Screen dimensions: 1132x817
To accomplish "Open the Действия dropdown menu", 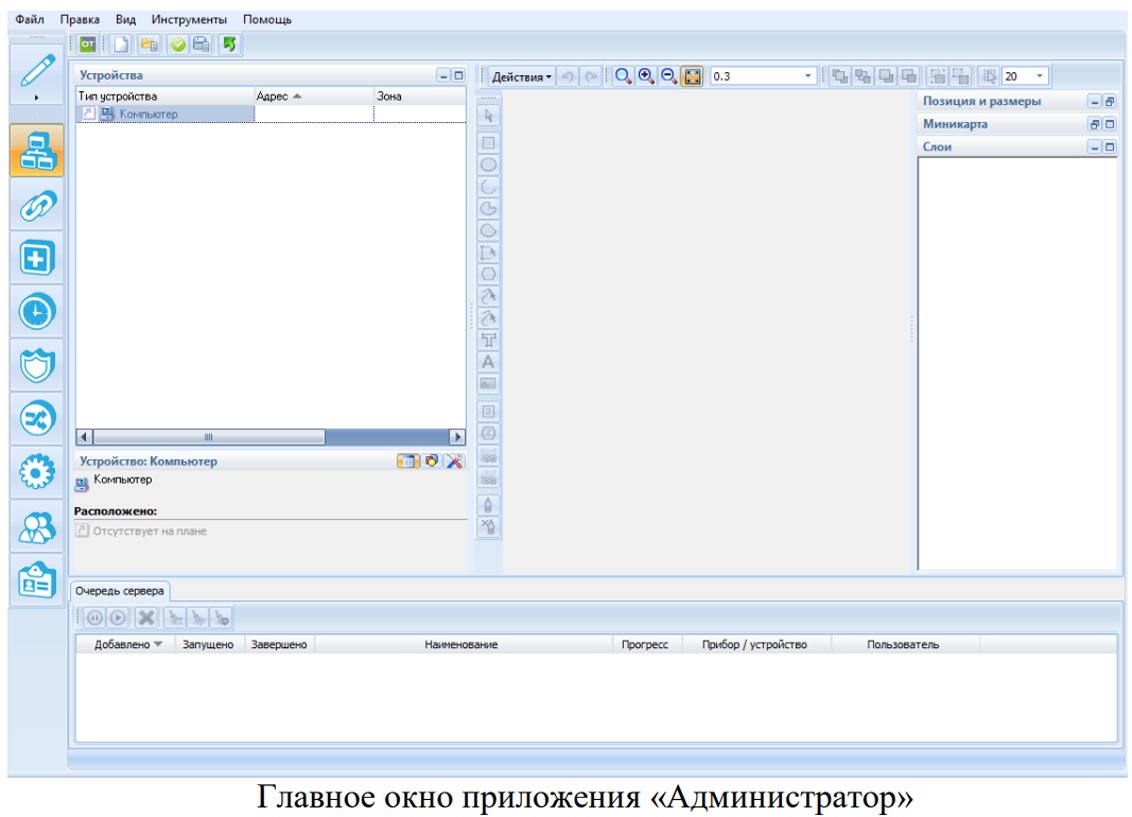I will [522, 77].
